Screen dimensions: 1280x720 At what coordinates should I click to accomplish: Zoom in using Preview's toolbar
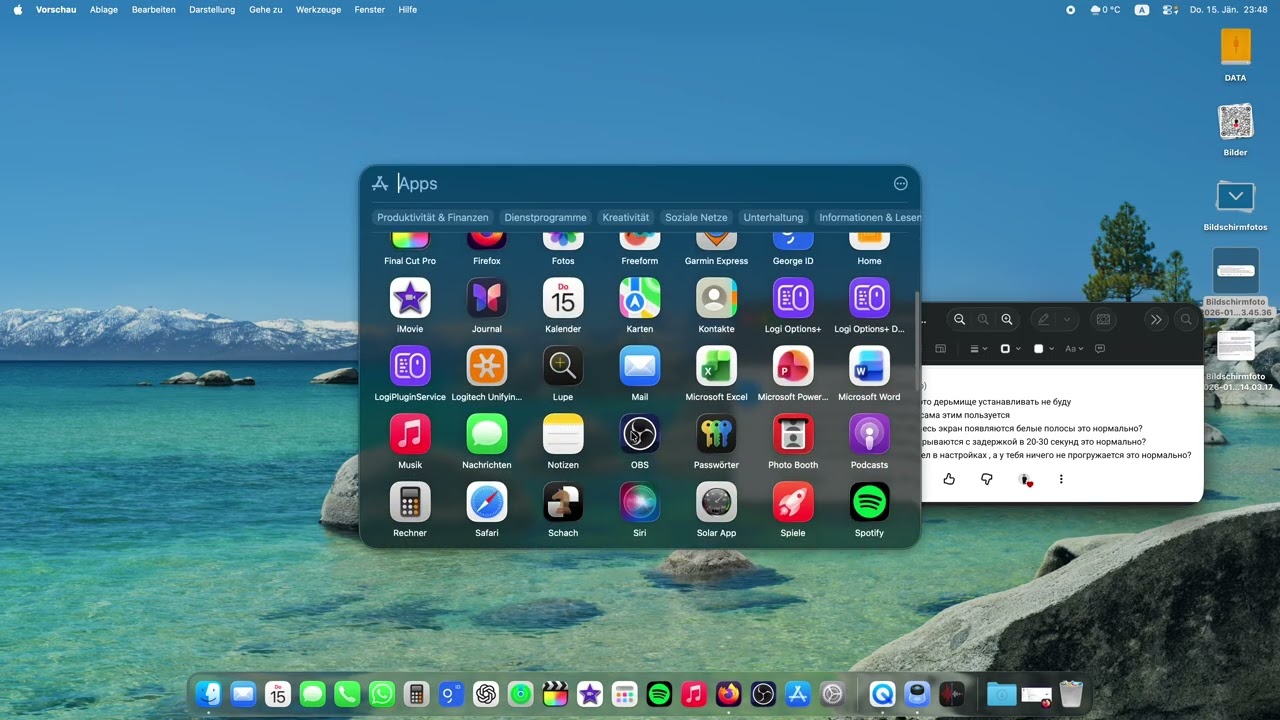pos(1007,319)
